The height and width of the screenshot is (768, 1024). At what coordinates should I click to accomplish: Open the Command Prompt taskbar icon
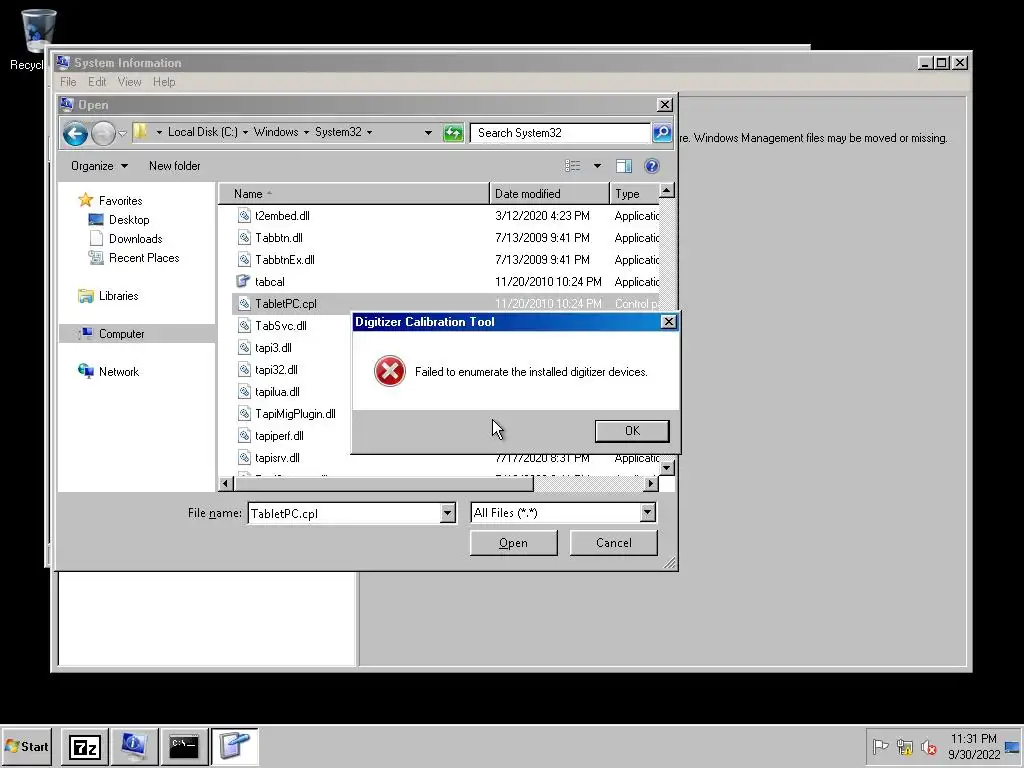tap(184, 746)
